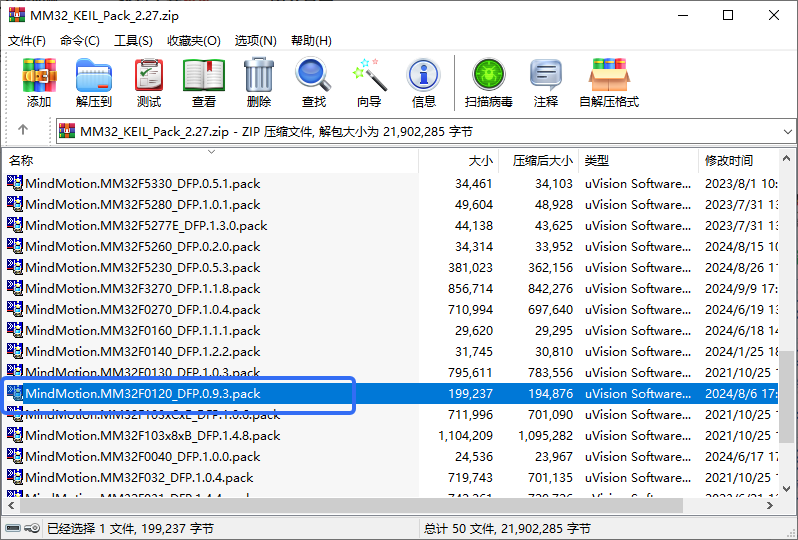Show archive Info (信息) icon

(424, 82)
